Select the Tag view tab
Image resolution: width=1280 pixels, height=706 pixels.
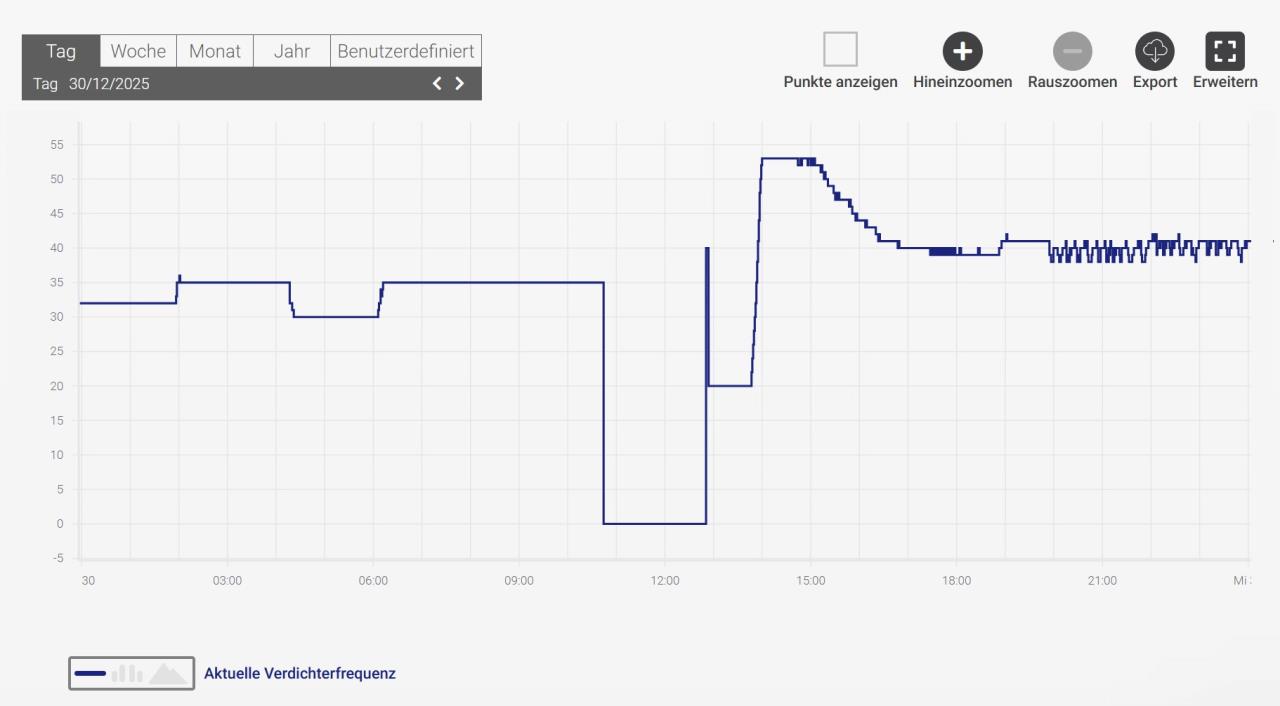pos(61,51)
